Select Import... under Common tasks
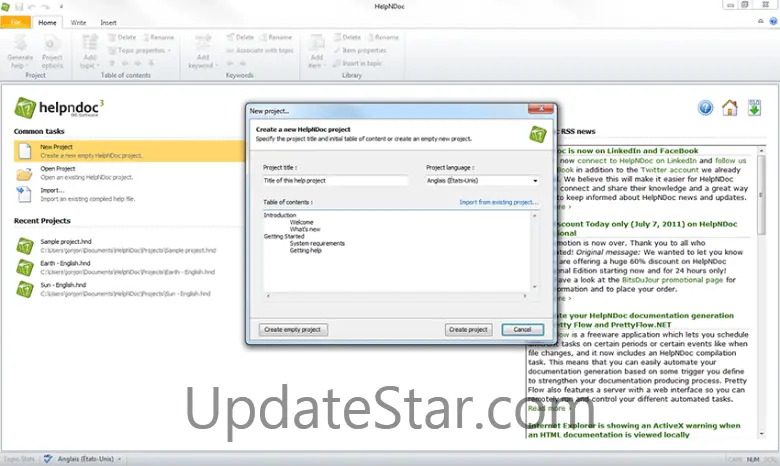780x466 pixels. point(129,194)
